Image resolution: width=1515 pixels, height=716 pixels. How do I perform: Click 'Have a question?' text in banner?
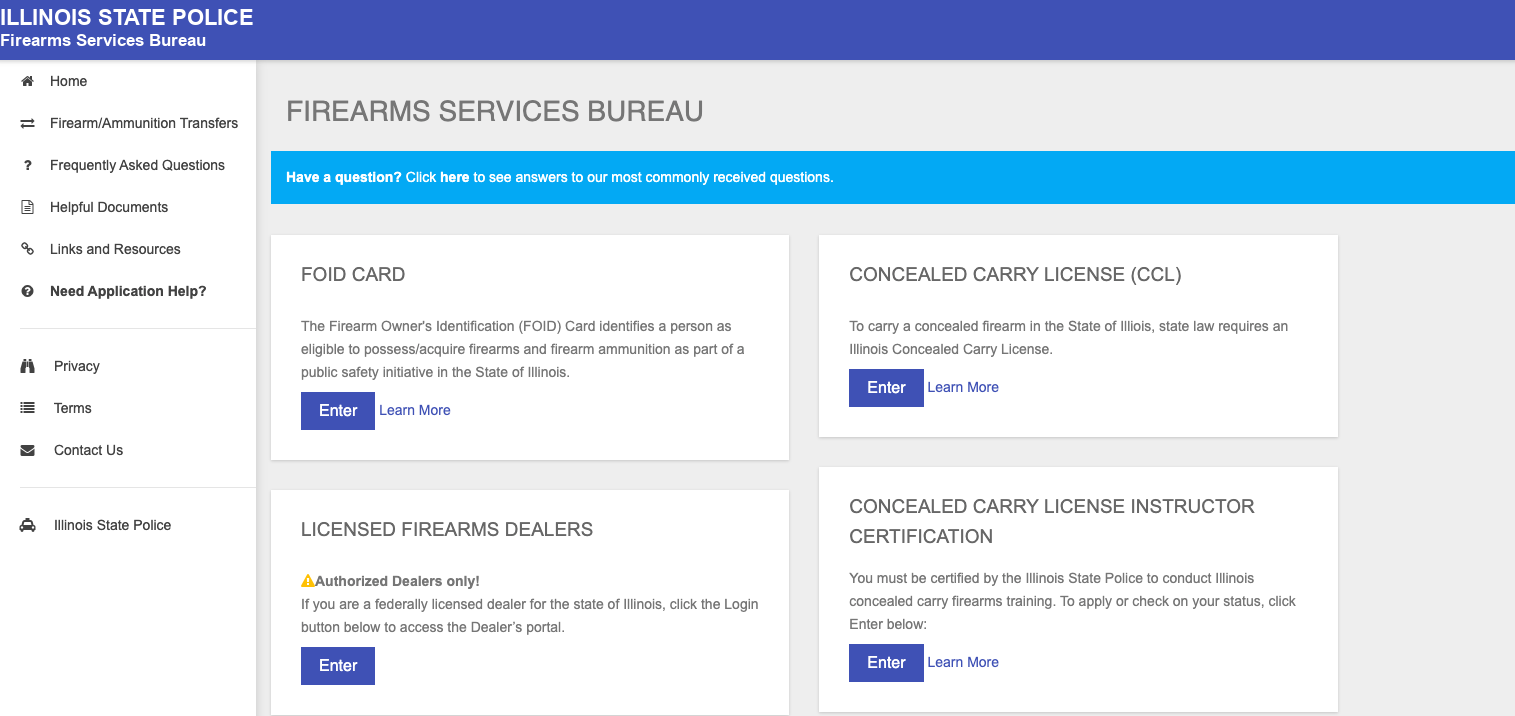344,177
